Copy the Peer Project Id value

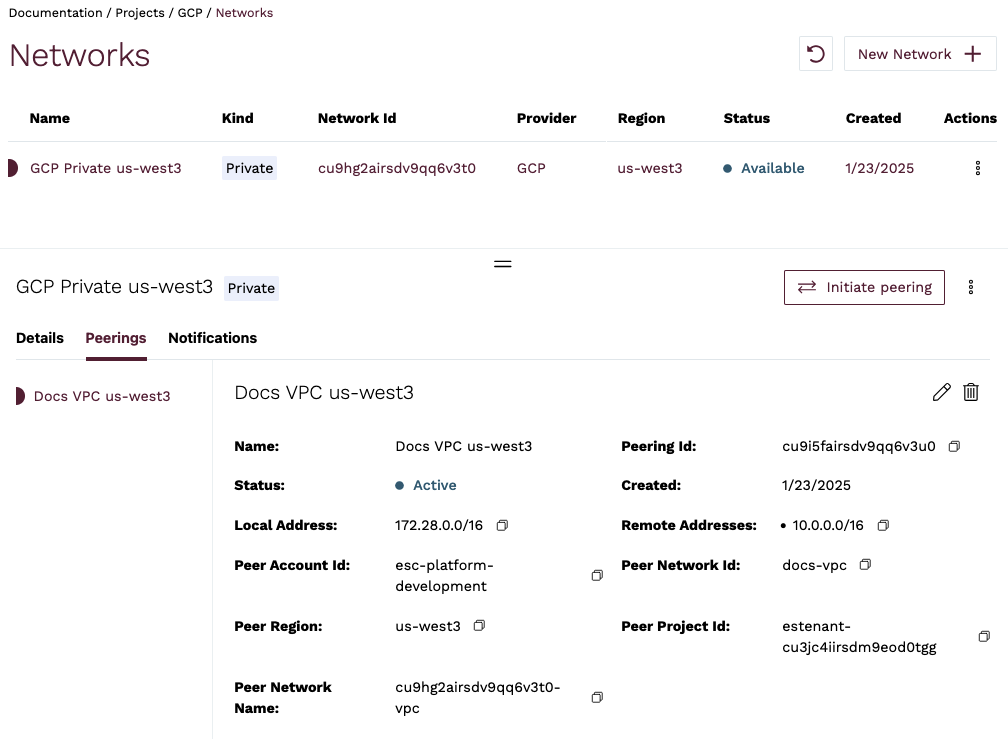[x=984, y=637]
